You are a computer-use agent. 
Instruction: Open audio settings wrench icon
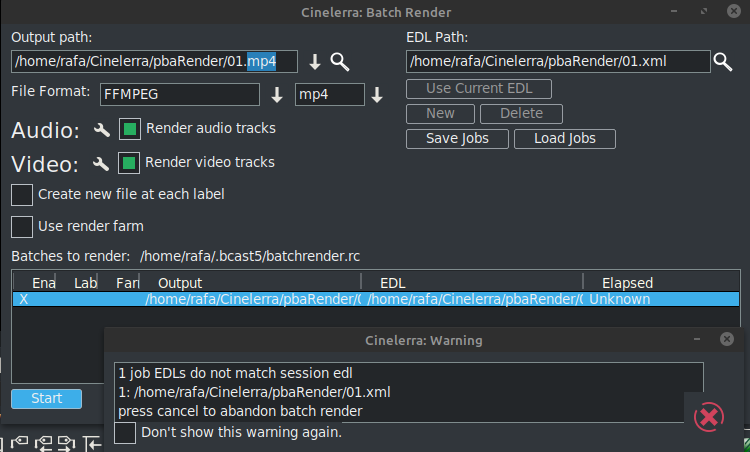tap(101, 130)
